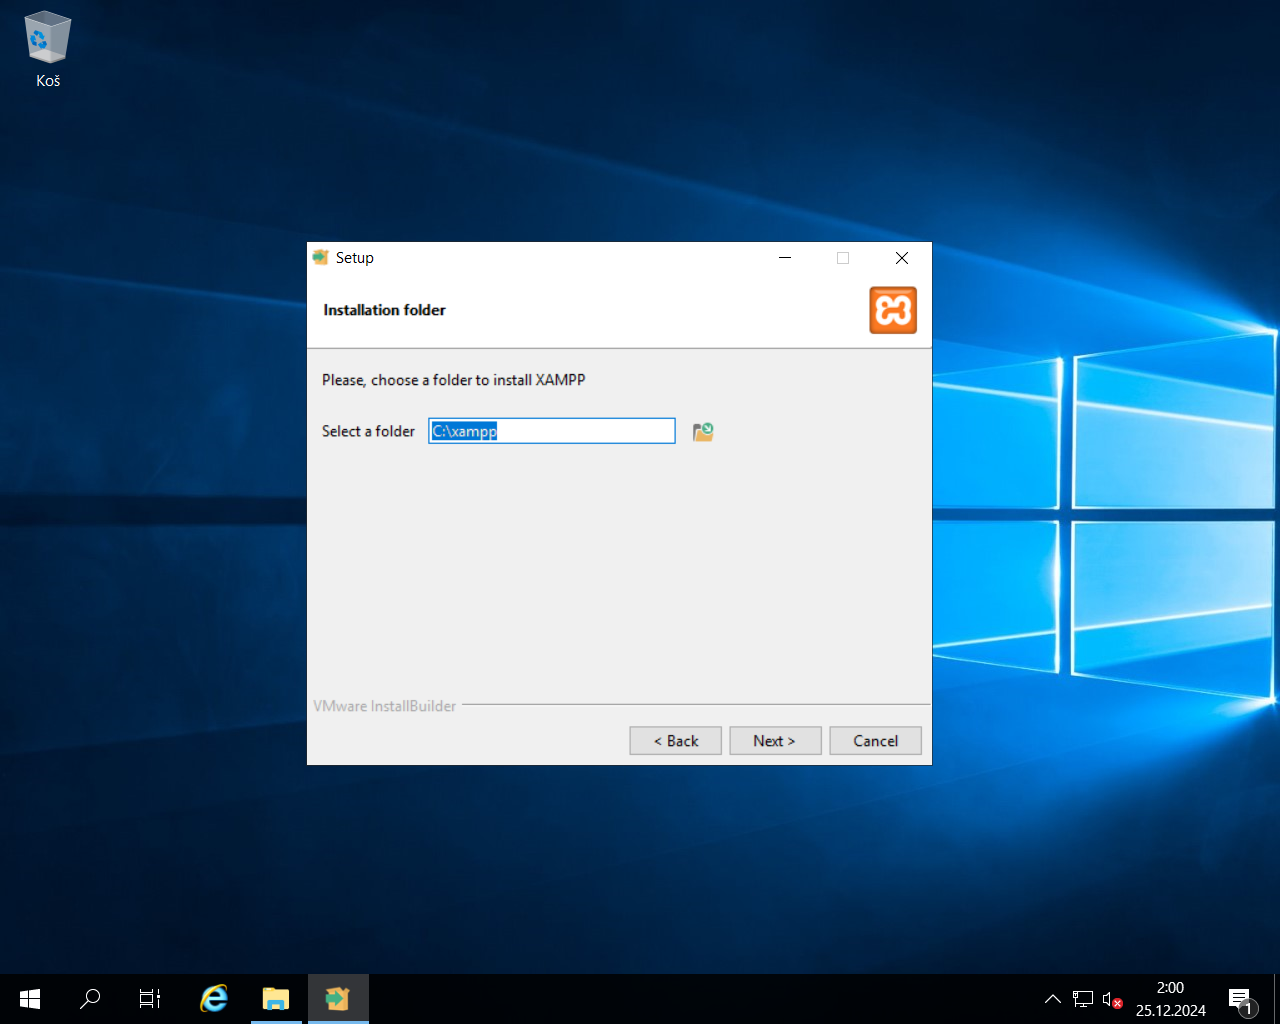The height and width of the screenshot is (1024, 1280).
Task: Open File Explorer from the taskbar
Action: click(276, 998)
